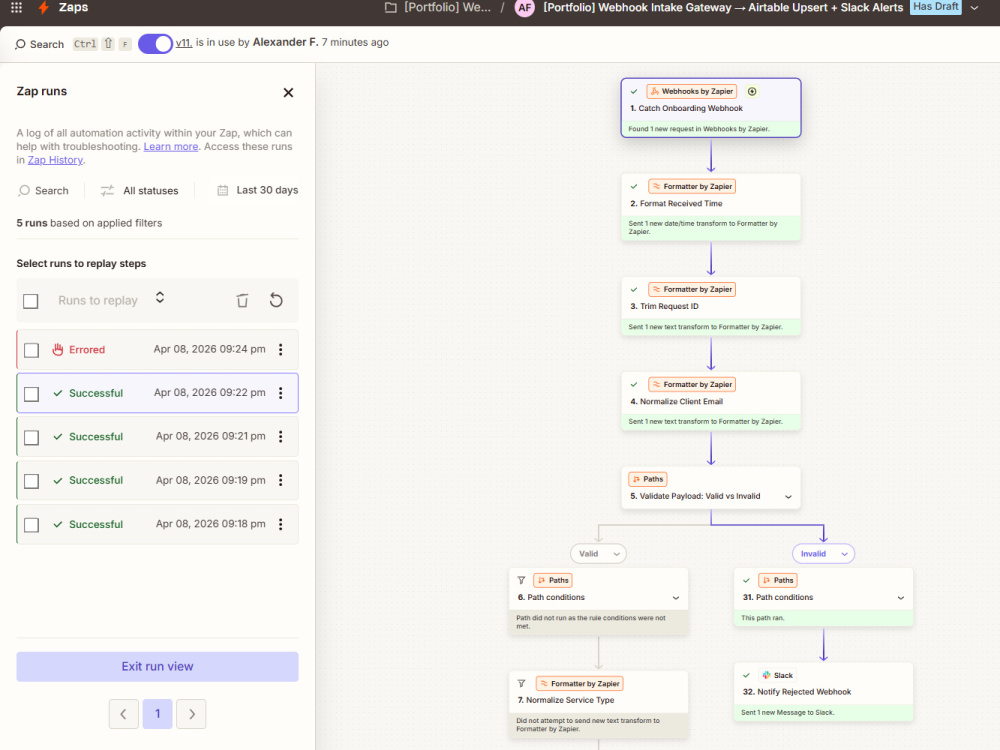Viewport: 1000px width, 750px height.
Task: Check the Runs to replay select-all checkbox
Action: (31, 301)
